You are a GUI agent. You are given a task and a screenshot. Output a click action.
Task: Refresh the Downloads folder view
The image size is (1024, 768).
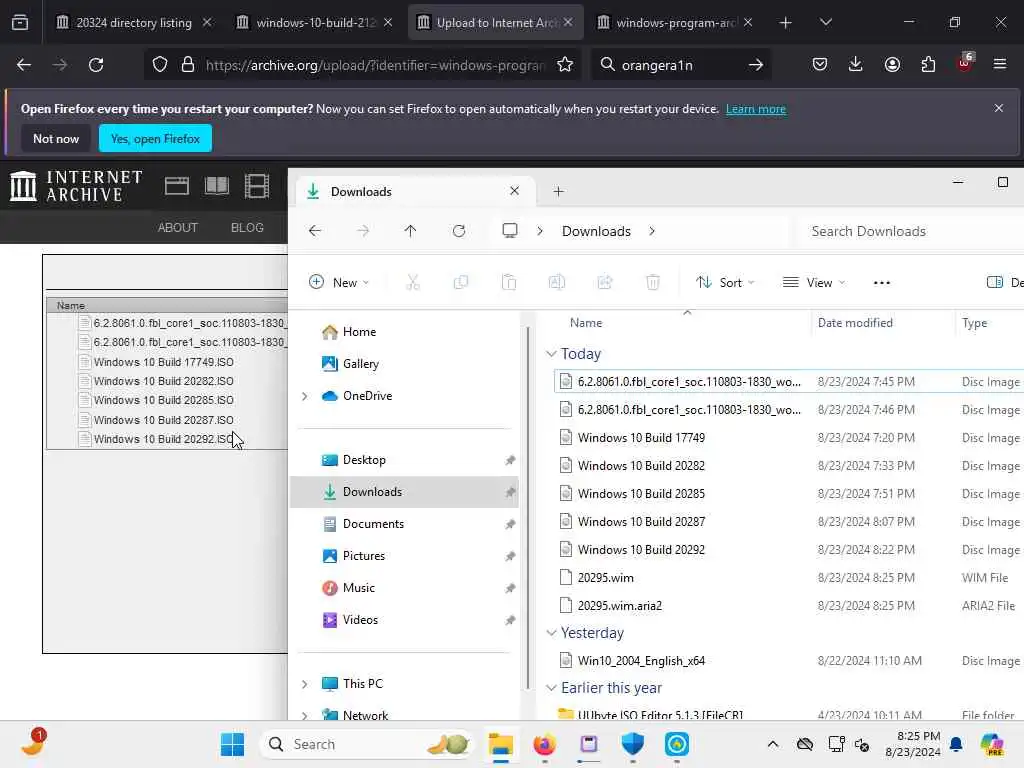coord(459,231)
